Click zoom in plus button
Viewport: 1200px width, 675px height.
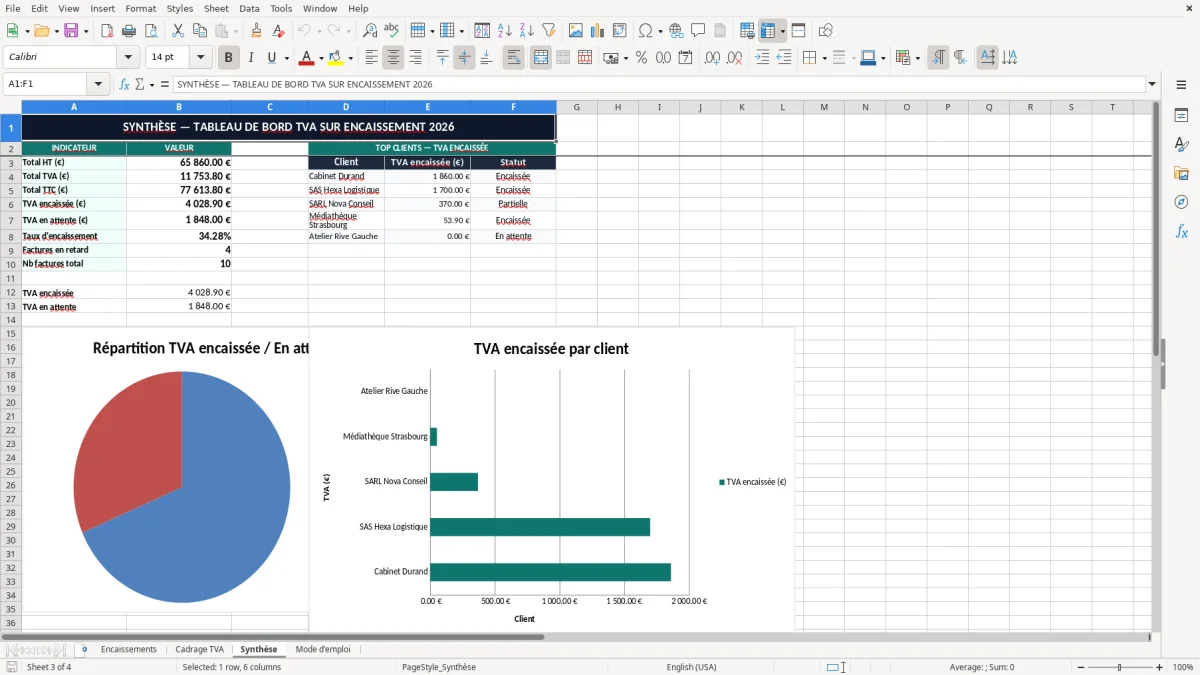[x=1160, y=667]
